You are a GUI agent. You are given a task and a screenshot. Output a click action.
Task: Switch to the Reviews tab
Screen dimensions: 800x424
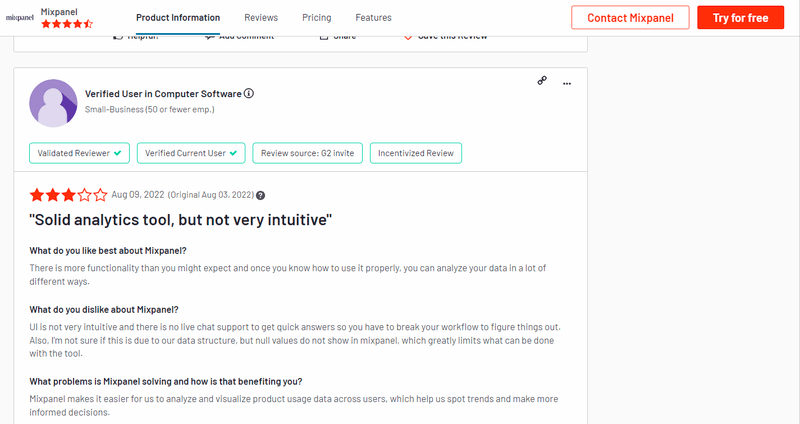(x=261, y=18)
